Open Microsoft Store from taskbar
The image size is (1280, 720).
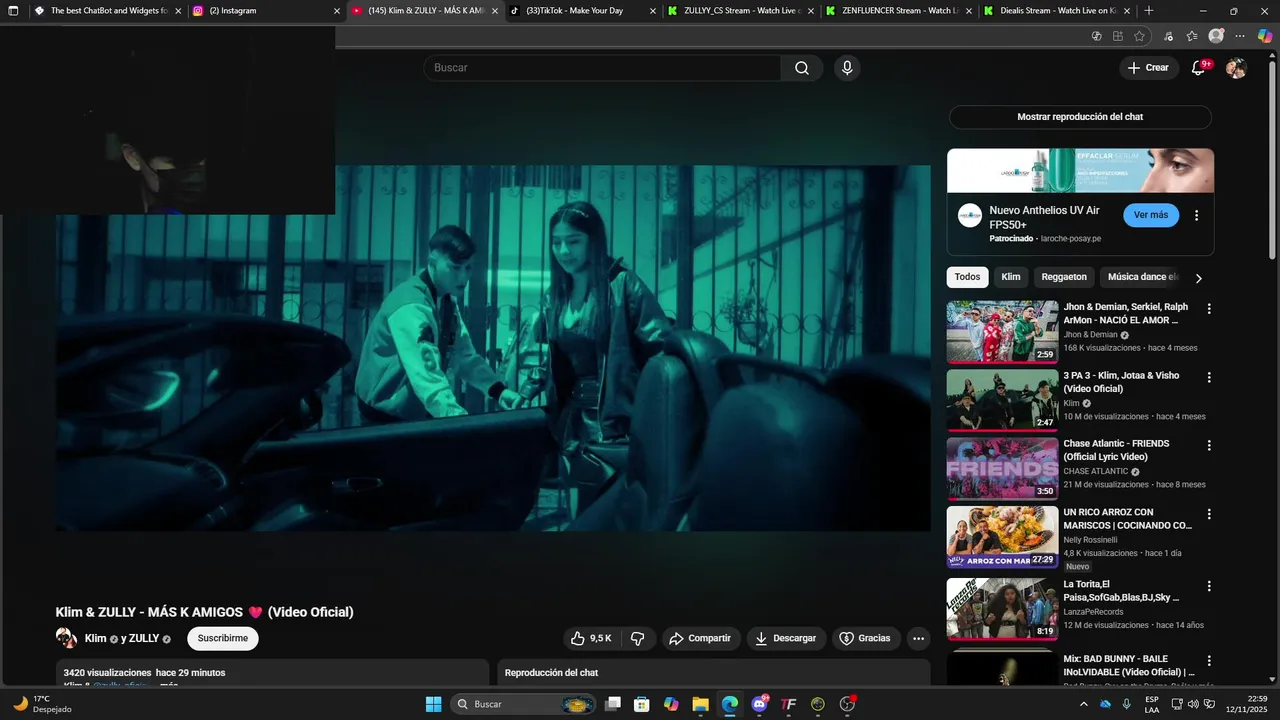(x=642, y=704)
